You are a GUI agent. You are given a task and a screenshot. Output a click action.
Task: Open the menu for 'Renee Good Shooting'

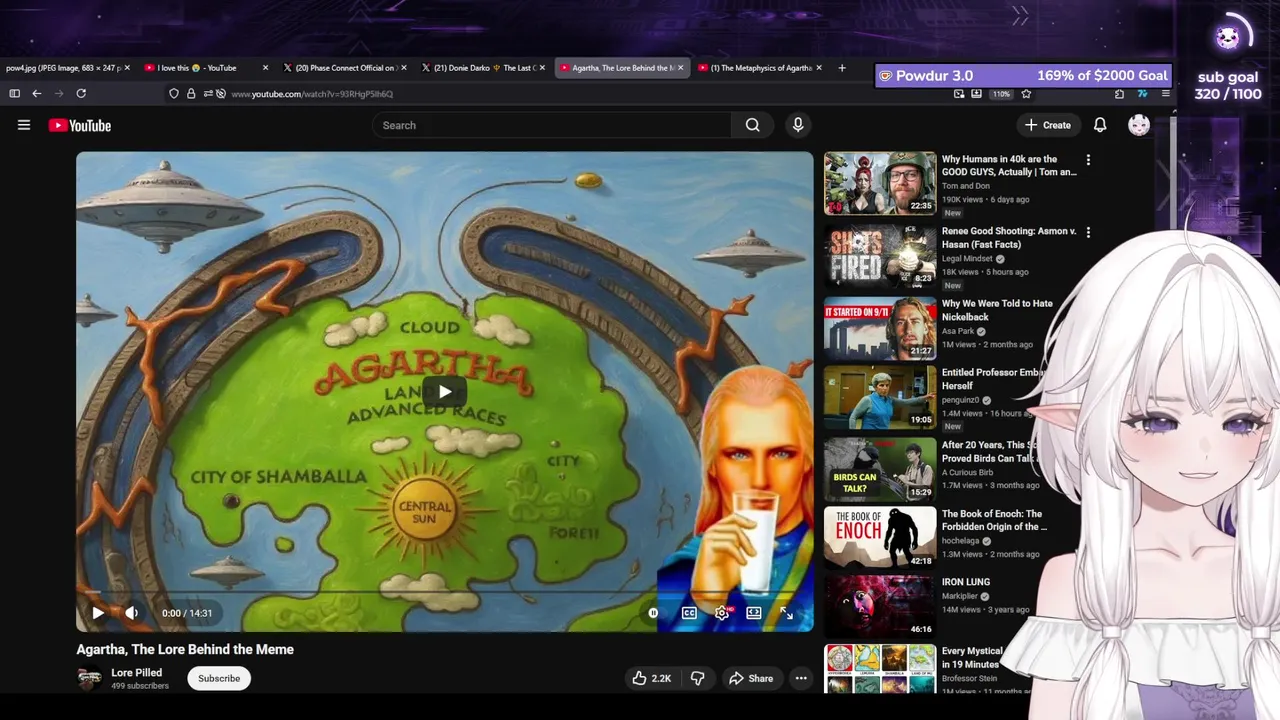(x=1088, y=232)
